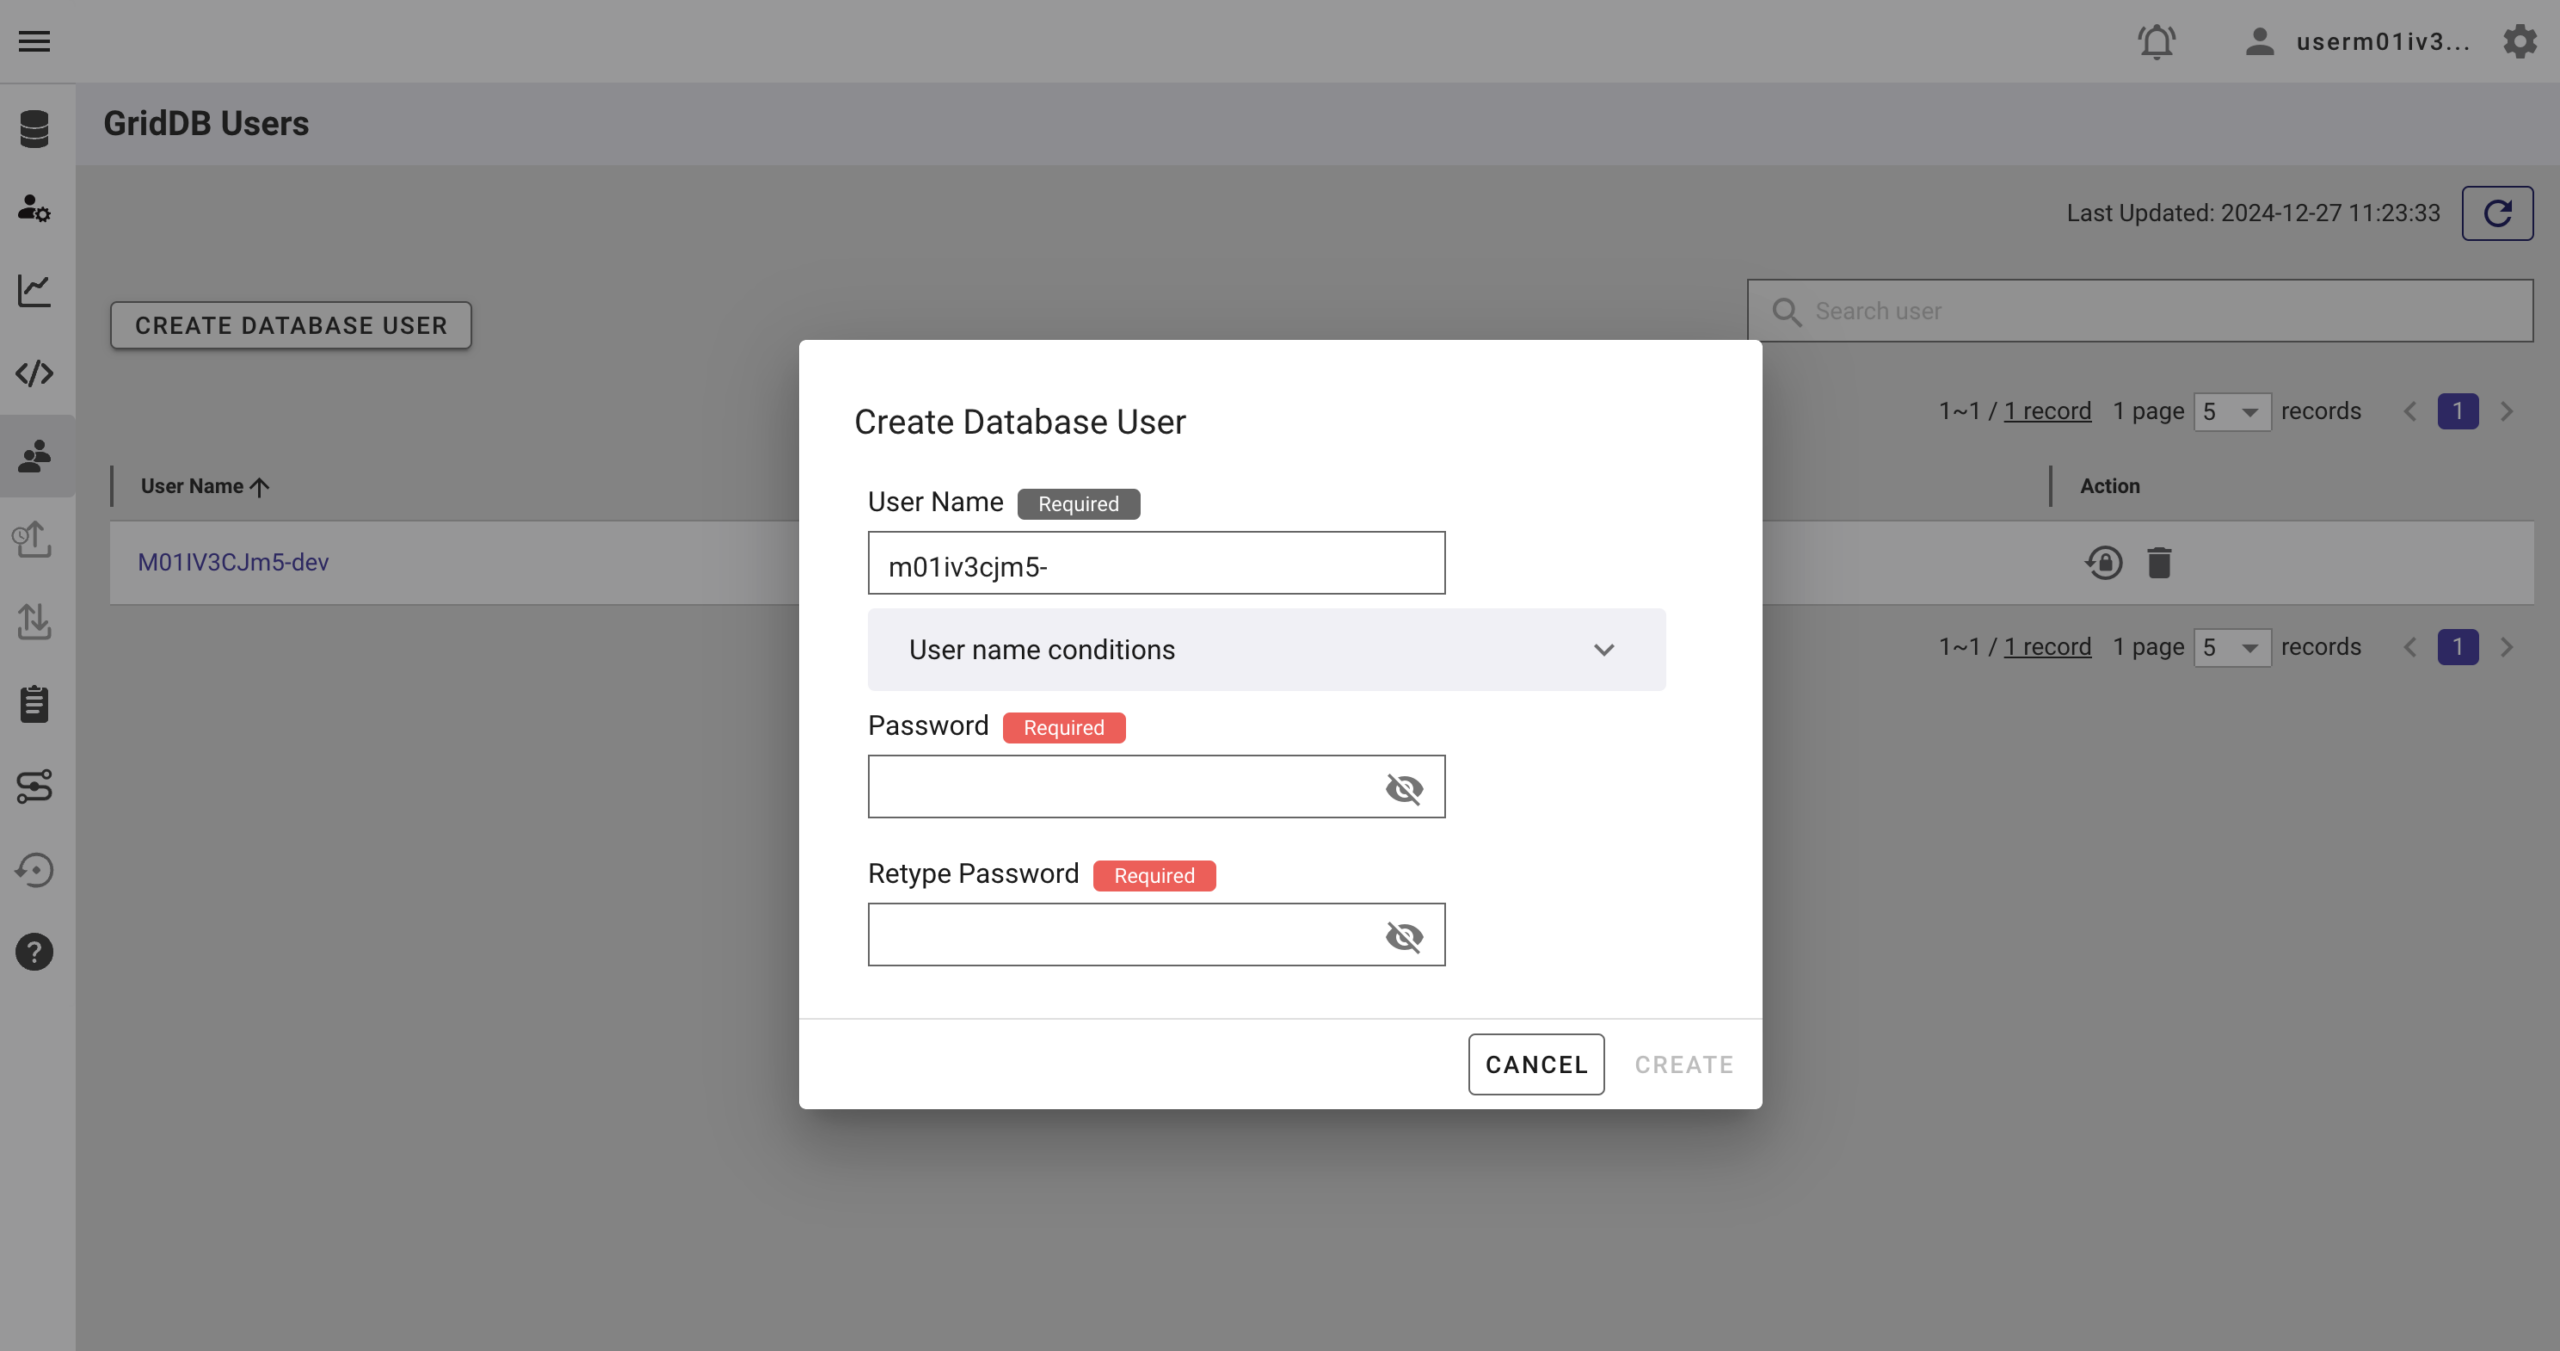This screenshot has width=2560, height=1351.
Task: Reset password icon for M01IV3CJm5-dev
Action: click(x=2104, y=563)
